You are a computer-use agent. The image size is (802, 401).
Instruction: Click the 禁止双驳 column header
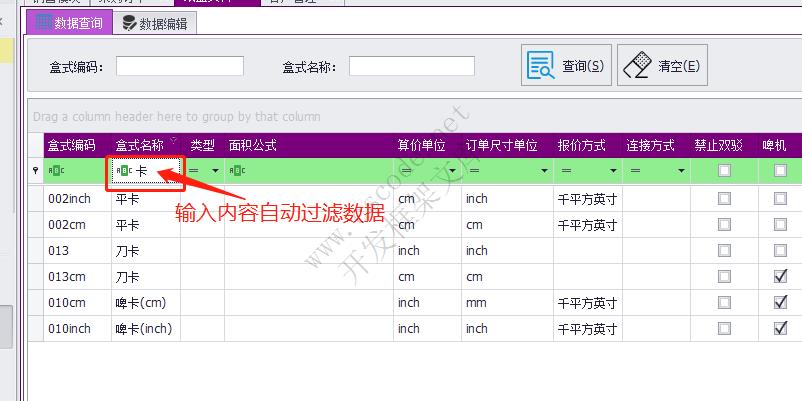[x=724, y=146]
